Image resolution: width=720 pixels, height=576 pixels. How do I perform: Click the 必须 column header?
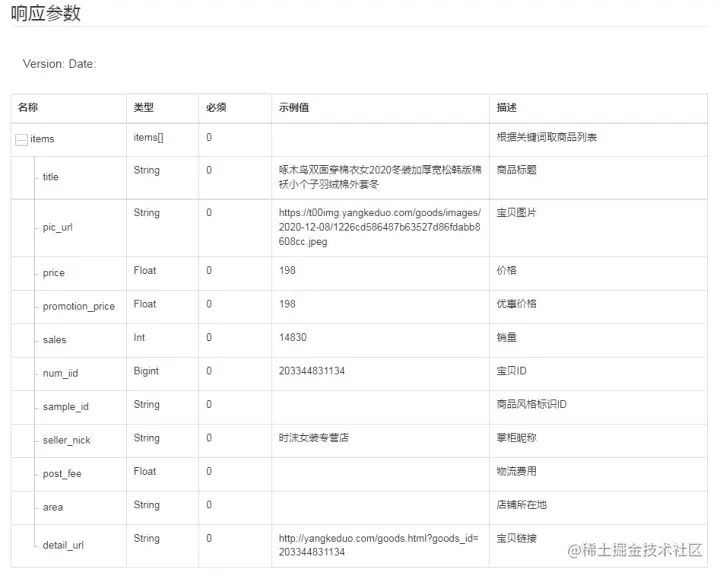tap(216, 107)
